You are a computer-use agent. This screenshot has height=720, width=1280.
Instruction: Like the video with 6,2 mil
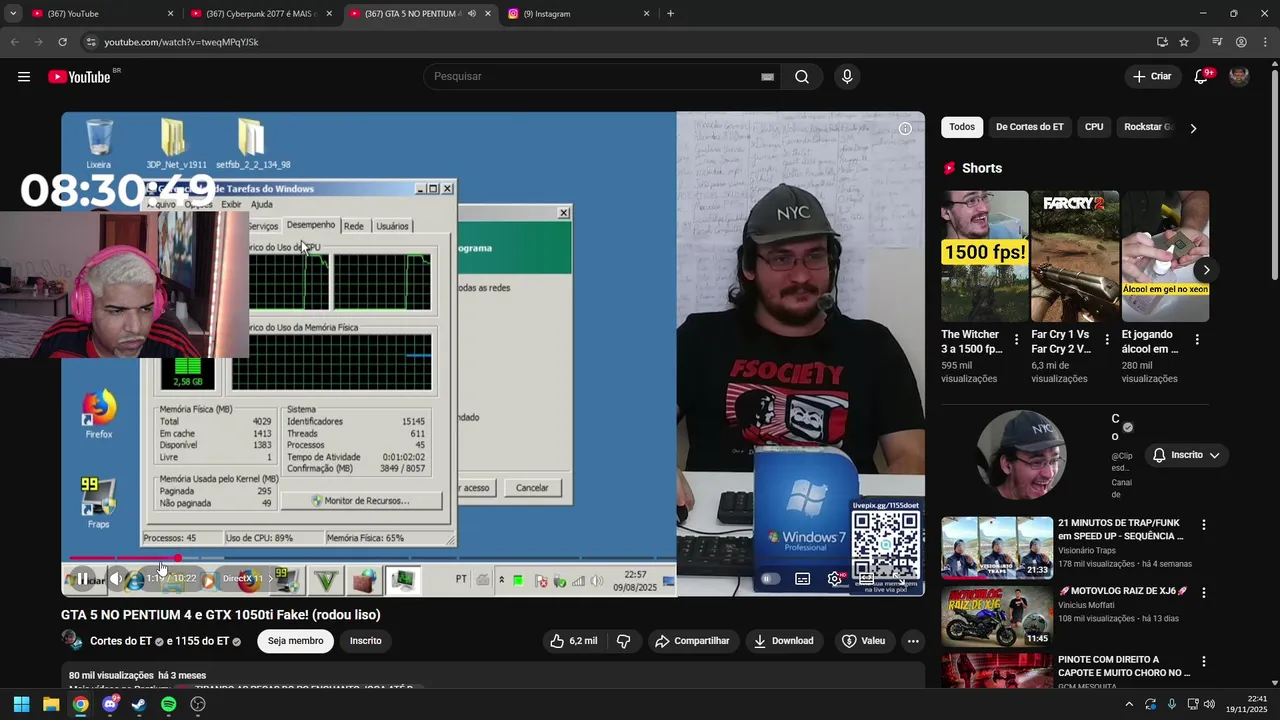pyautogui.click(x=574, y=641)
